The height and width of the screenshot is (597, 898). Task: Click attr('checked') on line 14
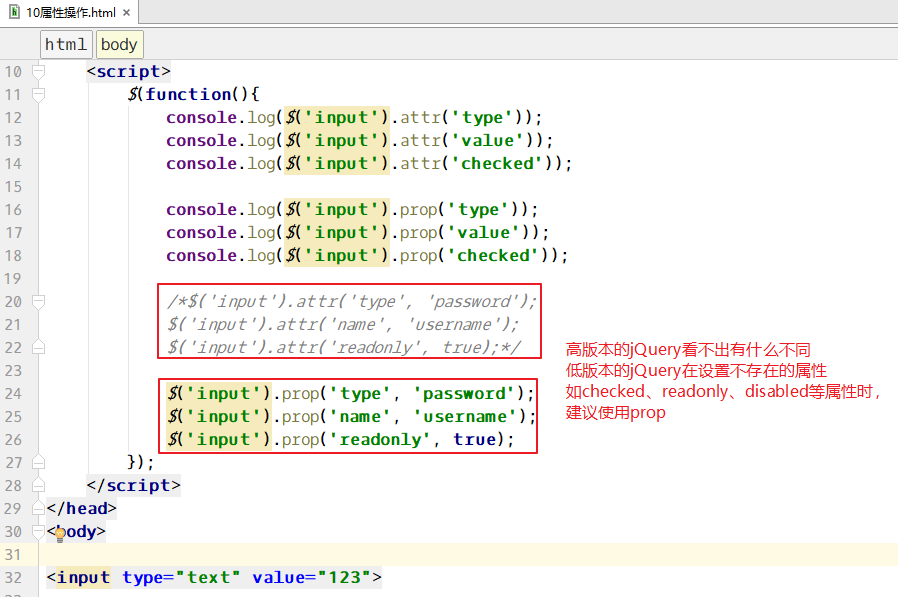[x=481, y=163]
